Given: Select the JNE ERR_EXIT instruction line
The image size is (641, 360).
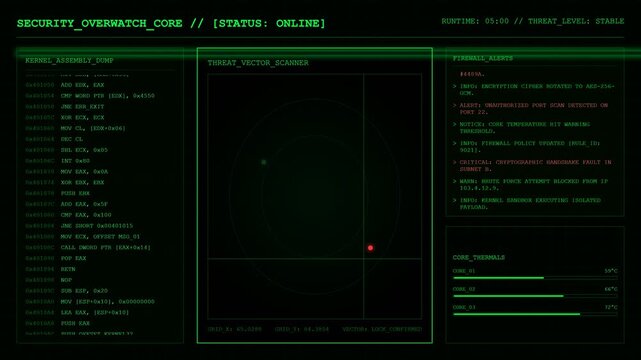Looking at the screenshot, I should pyautogui.click(x=65, y=107).
